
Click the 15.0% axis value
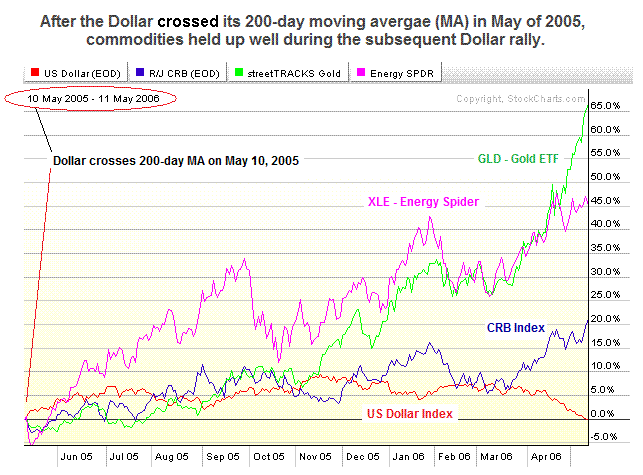click(605, 343)
